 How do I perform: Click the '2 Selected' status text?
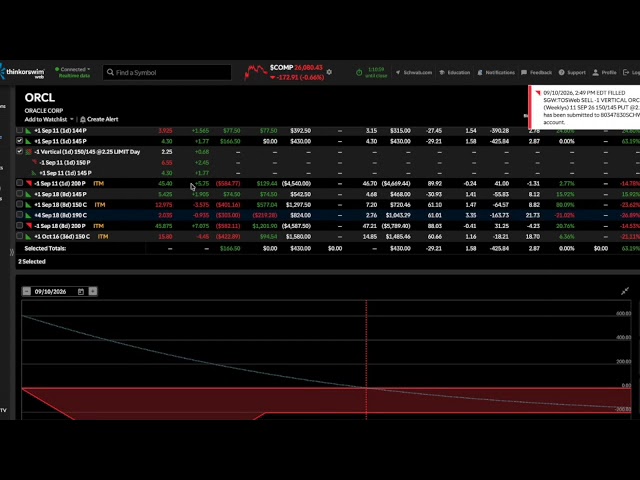32,262
